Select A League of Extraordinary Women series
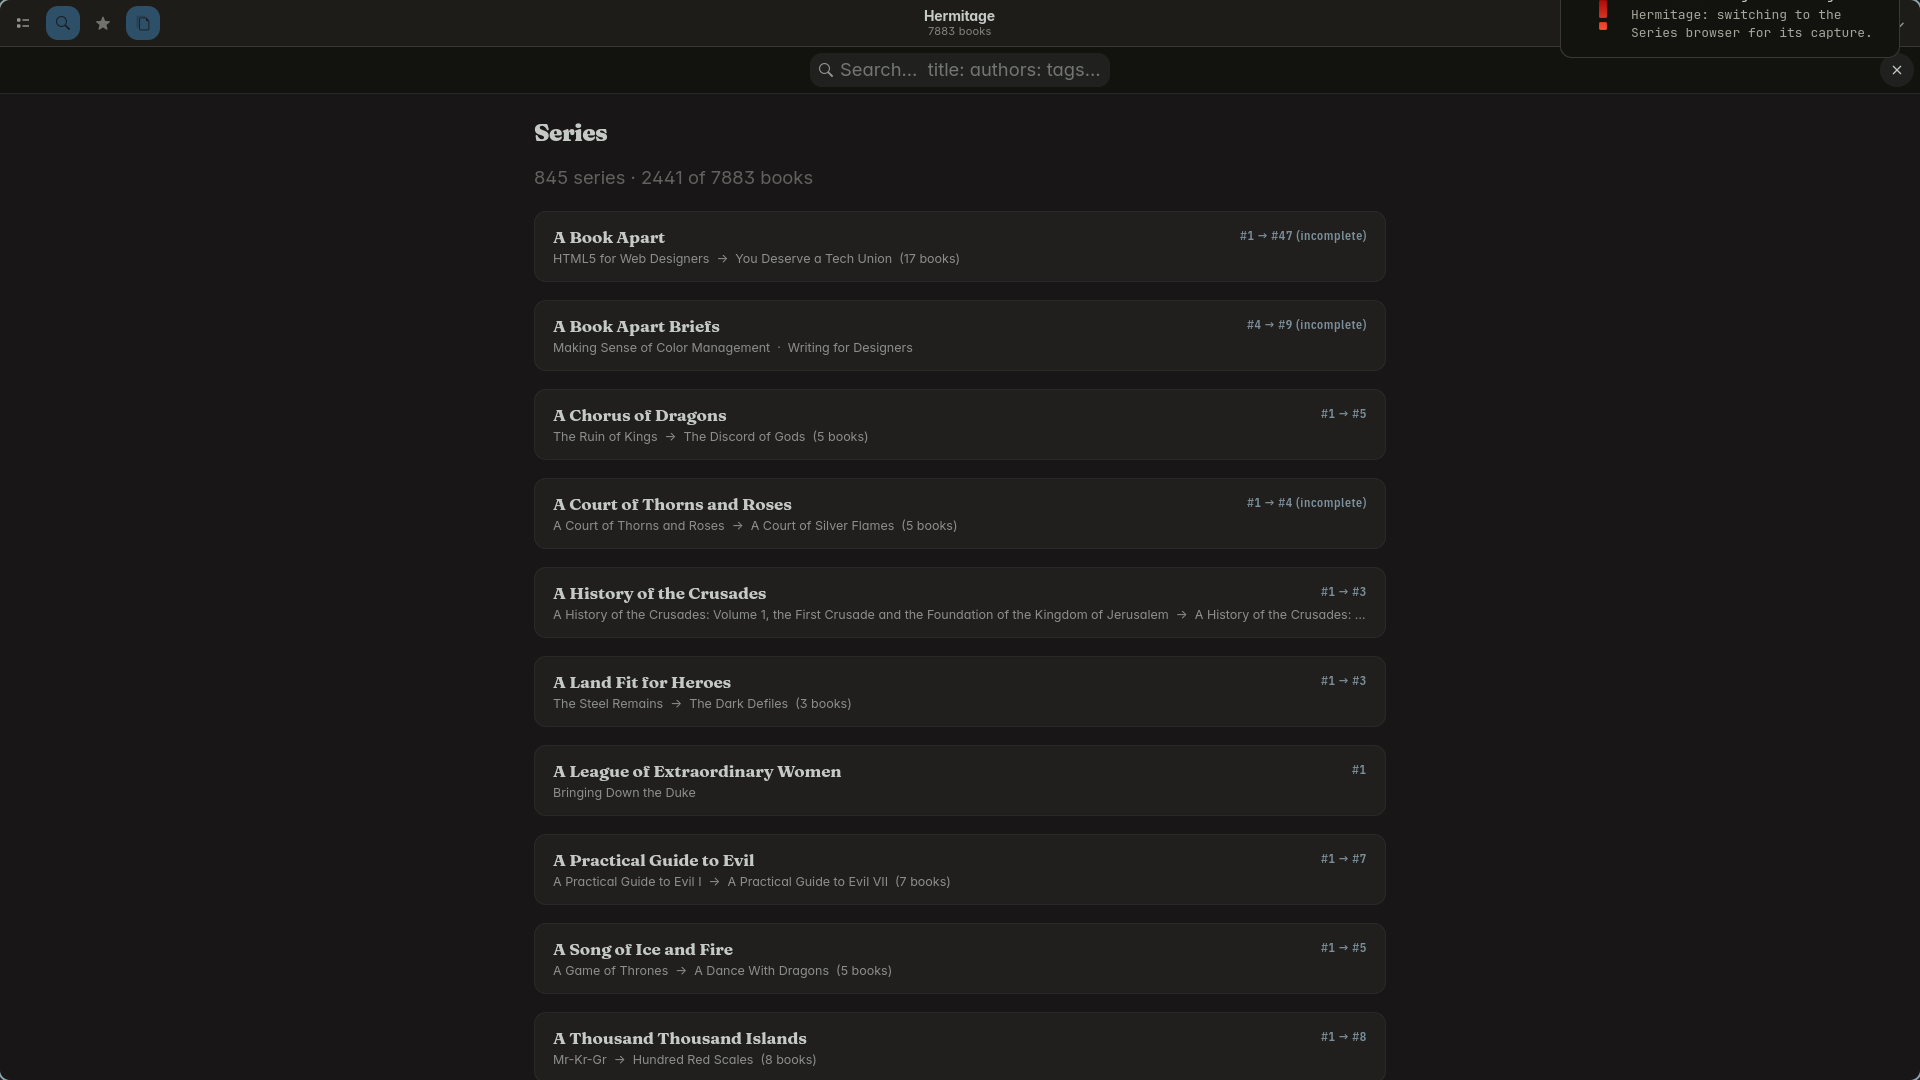The image size is (1920, 1080). pyautogui.click(x=960, y=781)
